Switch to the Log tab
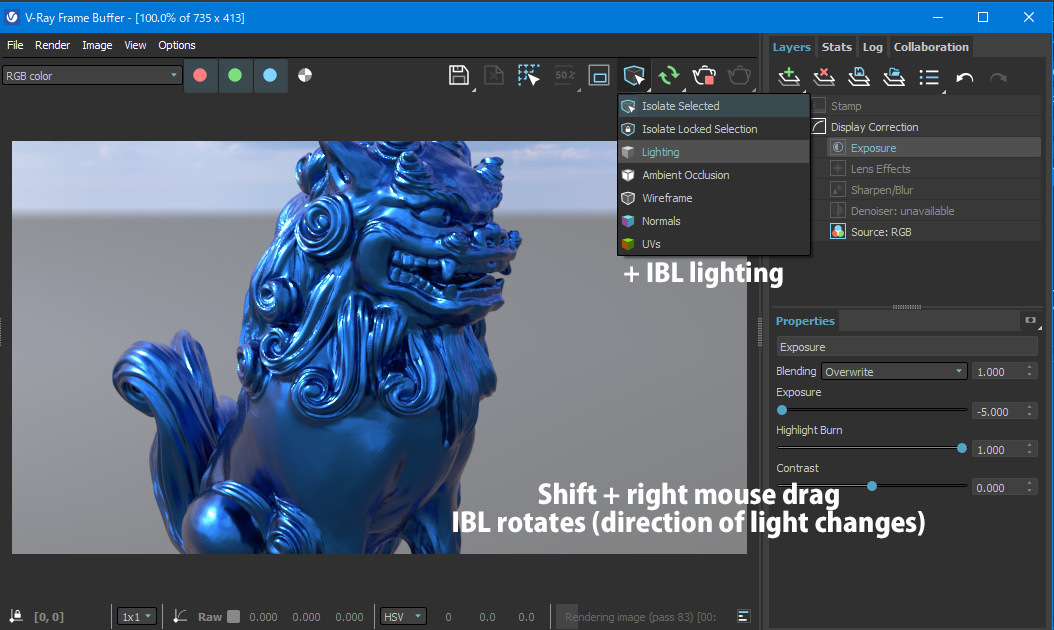Viewport: 1054px width, 630px height. 873,46
